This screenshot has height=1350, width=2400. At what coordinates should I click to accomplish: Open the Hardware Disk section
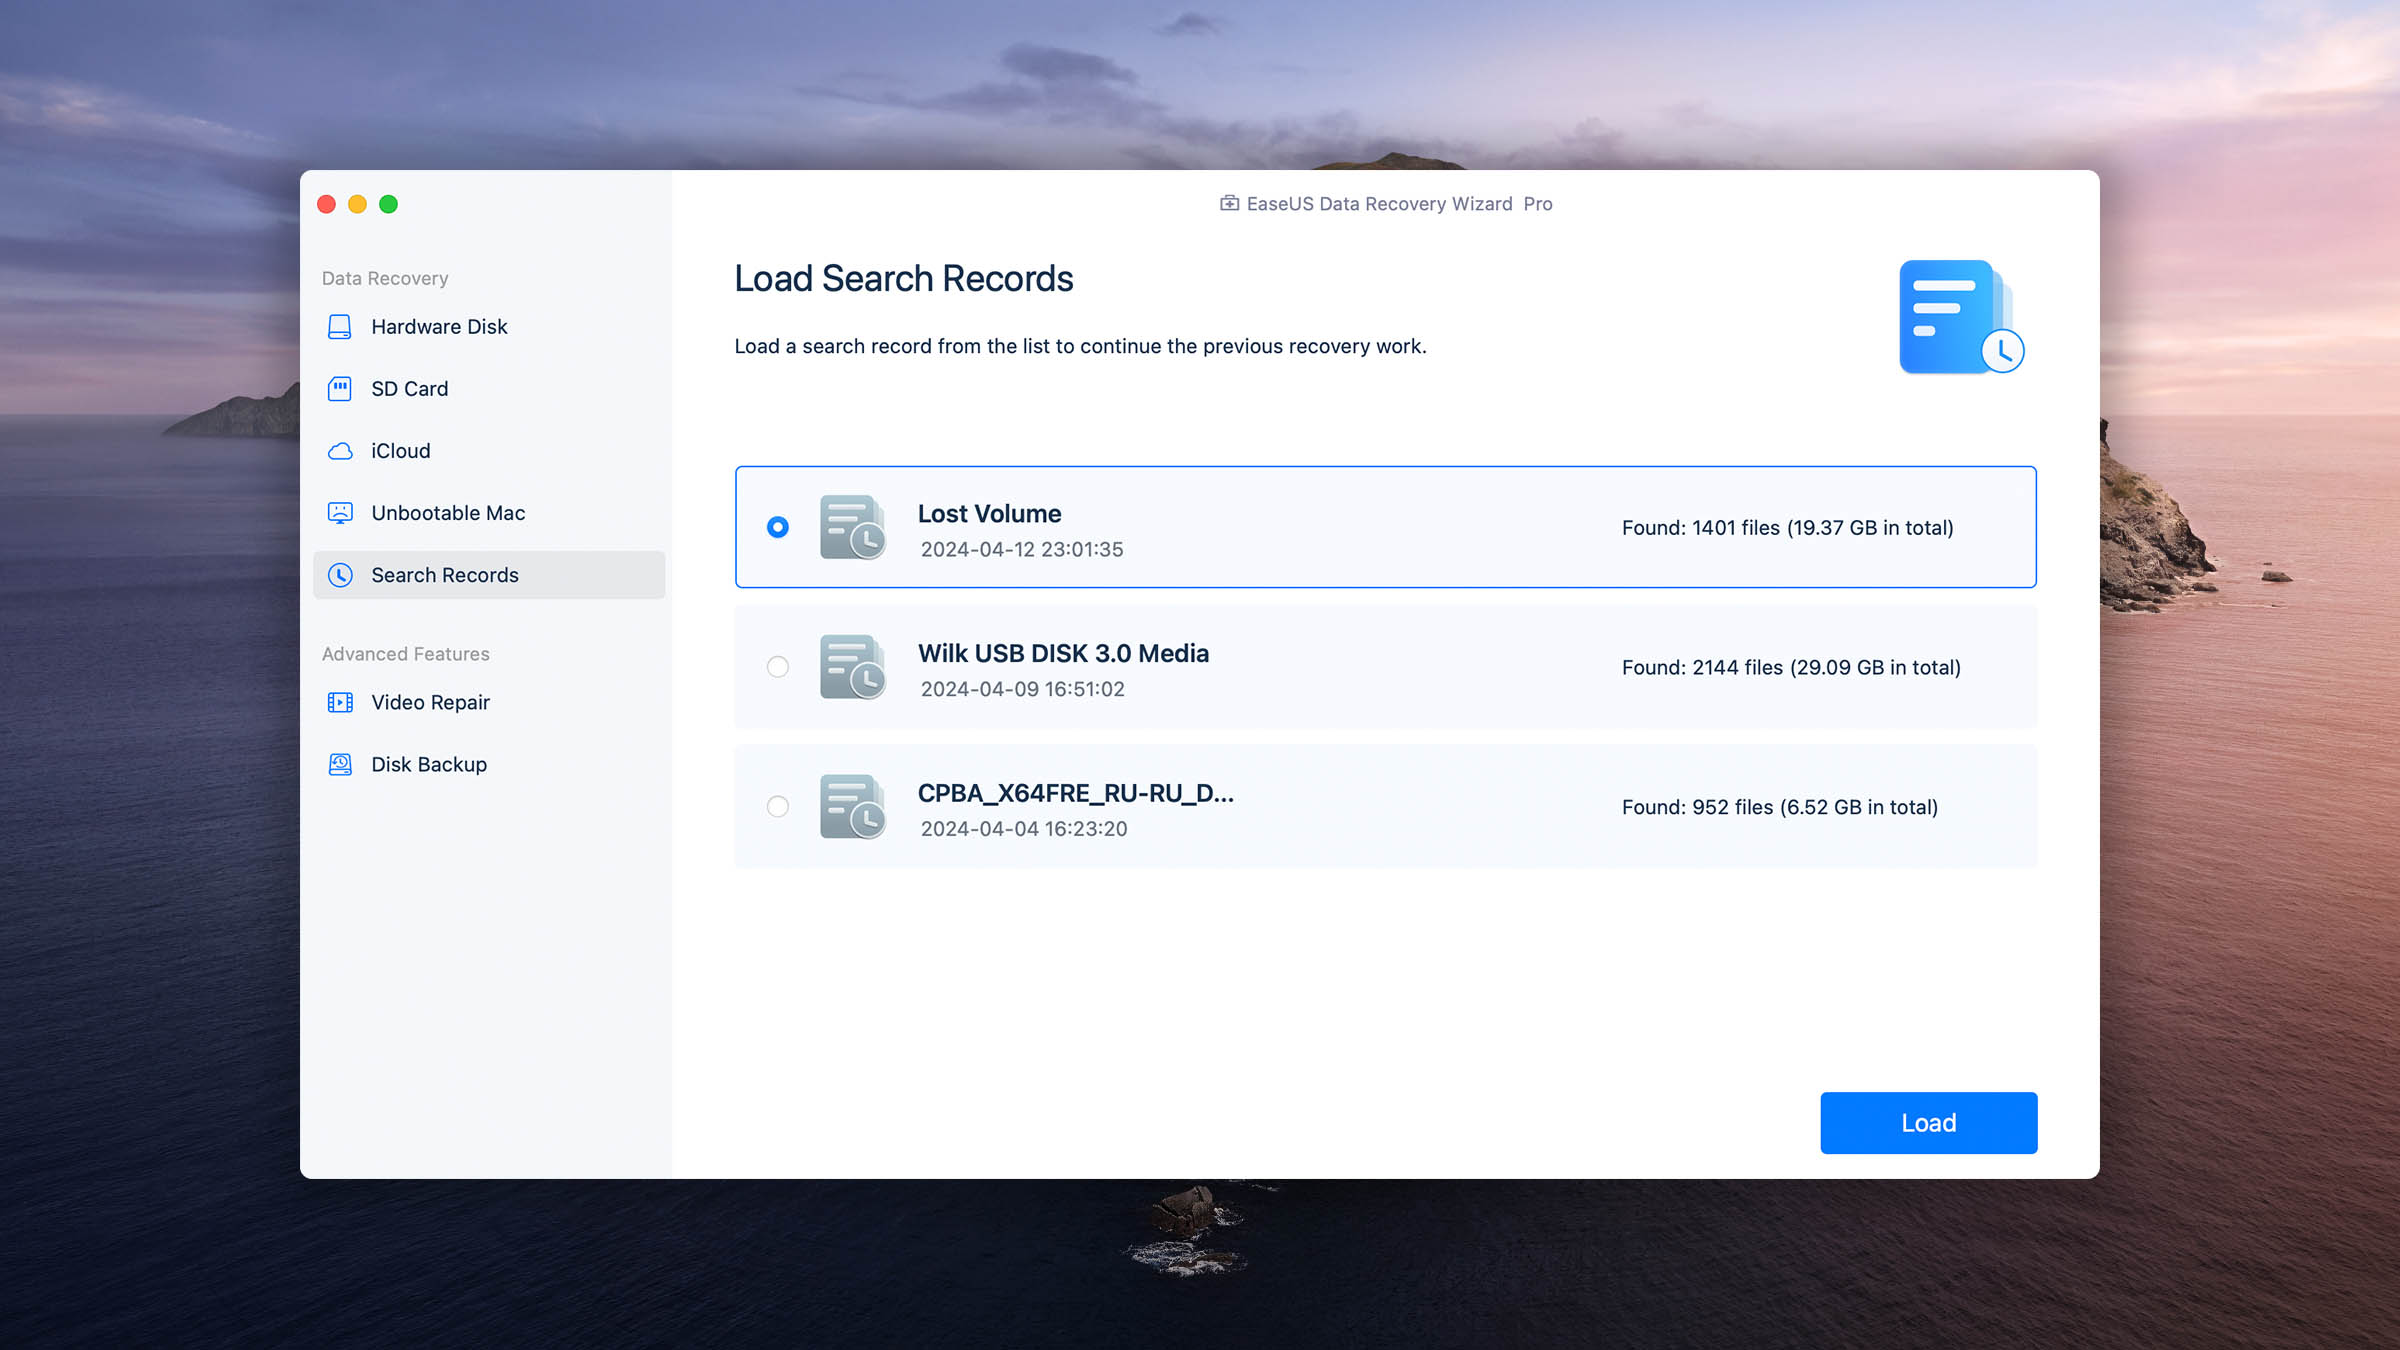[x=439, y=327]
